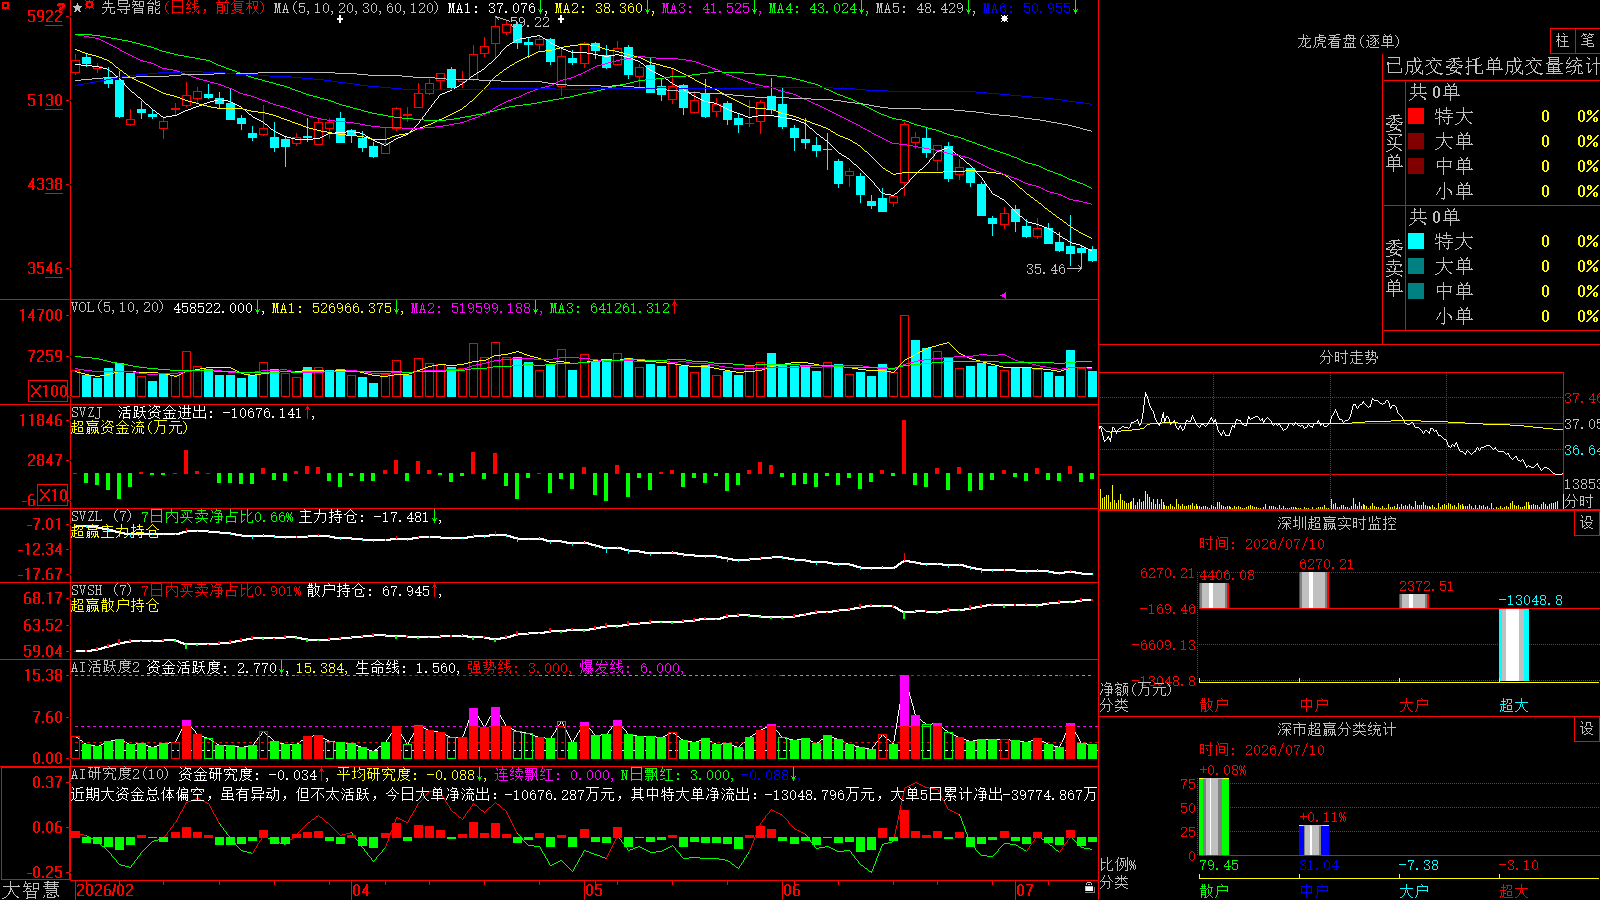Click the 35.46 low price annotation
This screenshot has height=900, width=1600.
click(1046, 269)
